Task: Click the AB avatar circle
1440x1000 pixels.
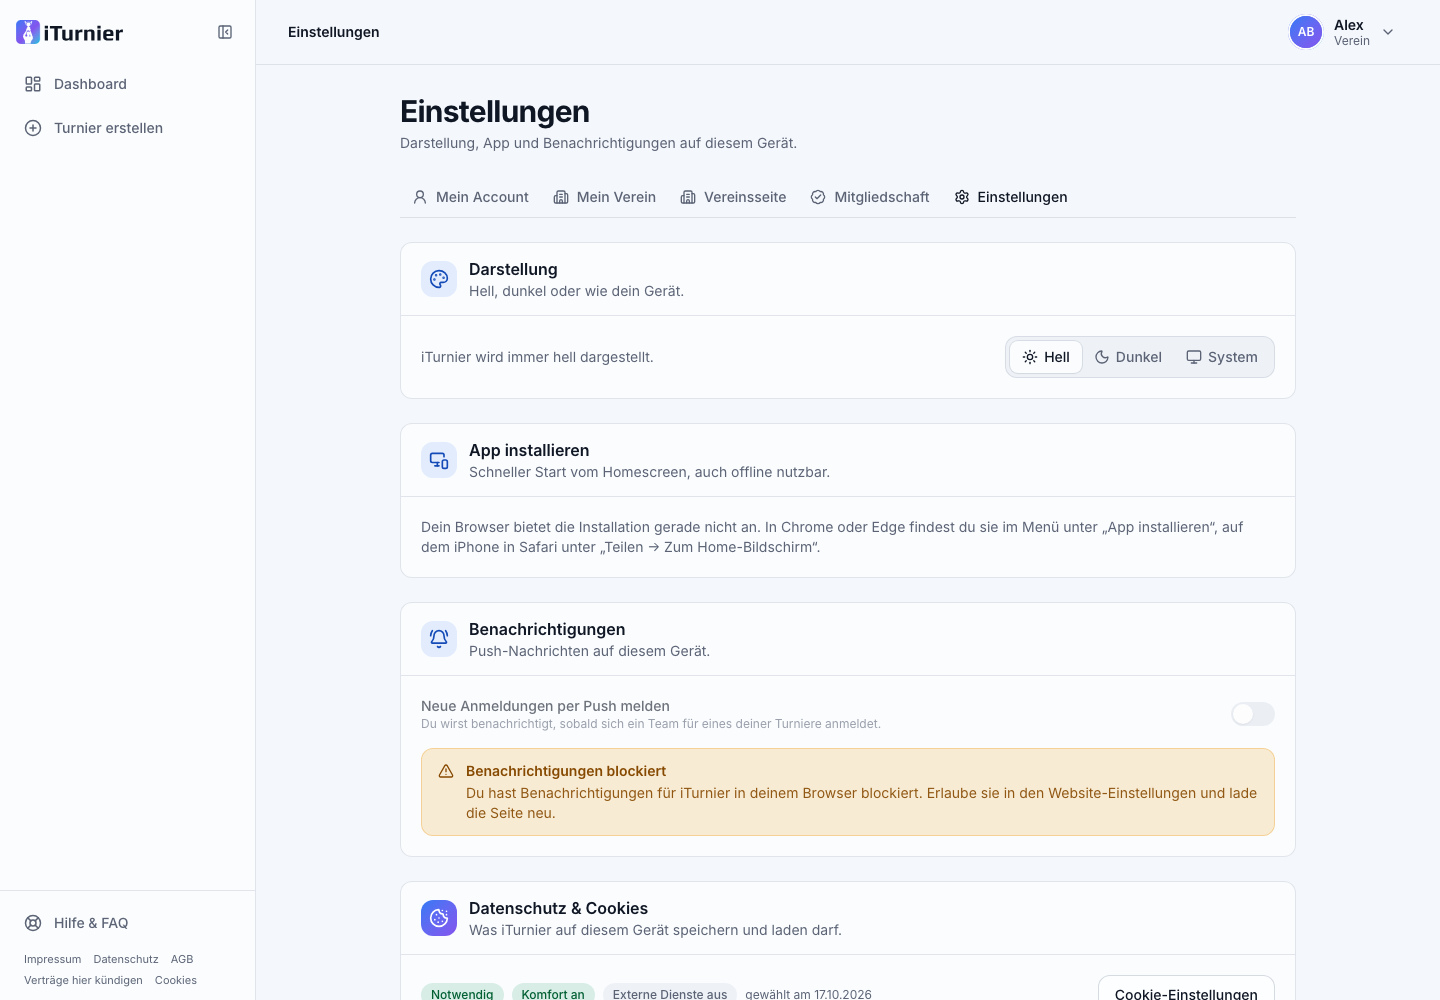Action: coord(1306,32)
